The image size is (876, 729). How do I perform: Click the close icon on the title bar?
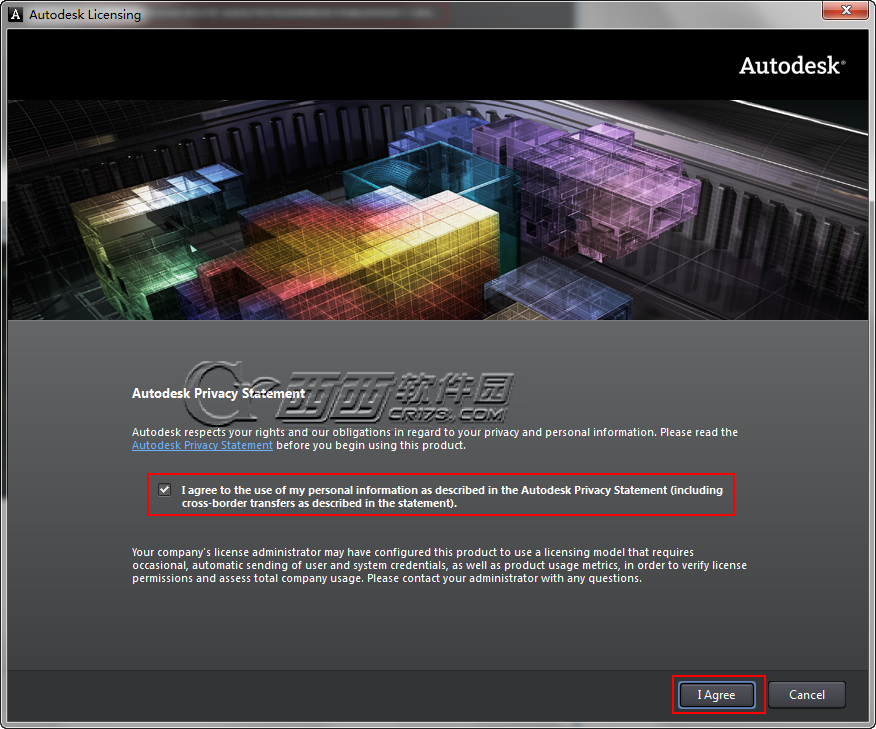click(845, 10)
